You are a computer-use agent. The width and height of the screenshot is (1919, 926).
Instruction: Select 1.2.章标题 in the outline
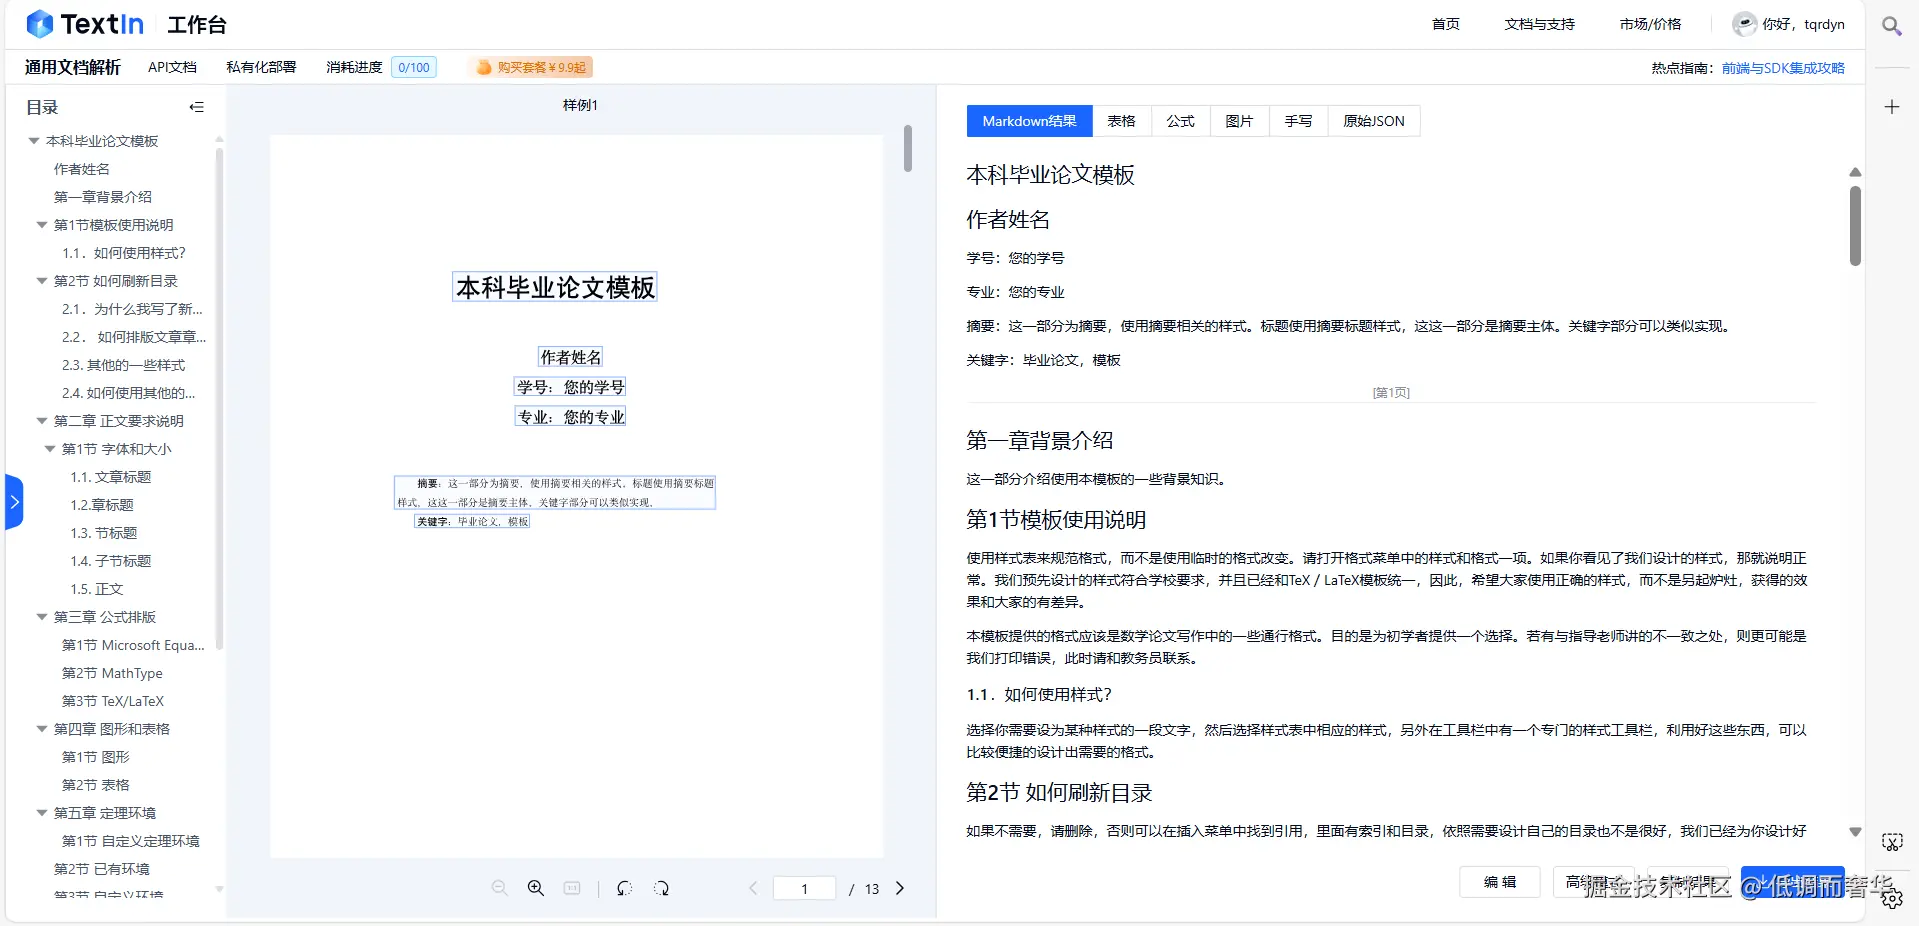101,505
